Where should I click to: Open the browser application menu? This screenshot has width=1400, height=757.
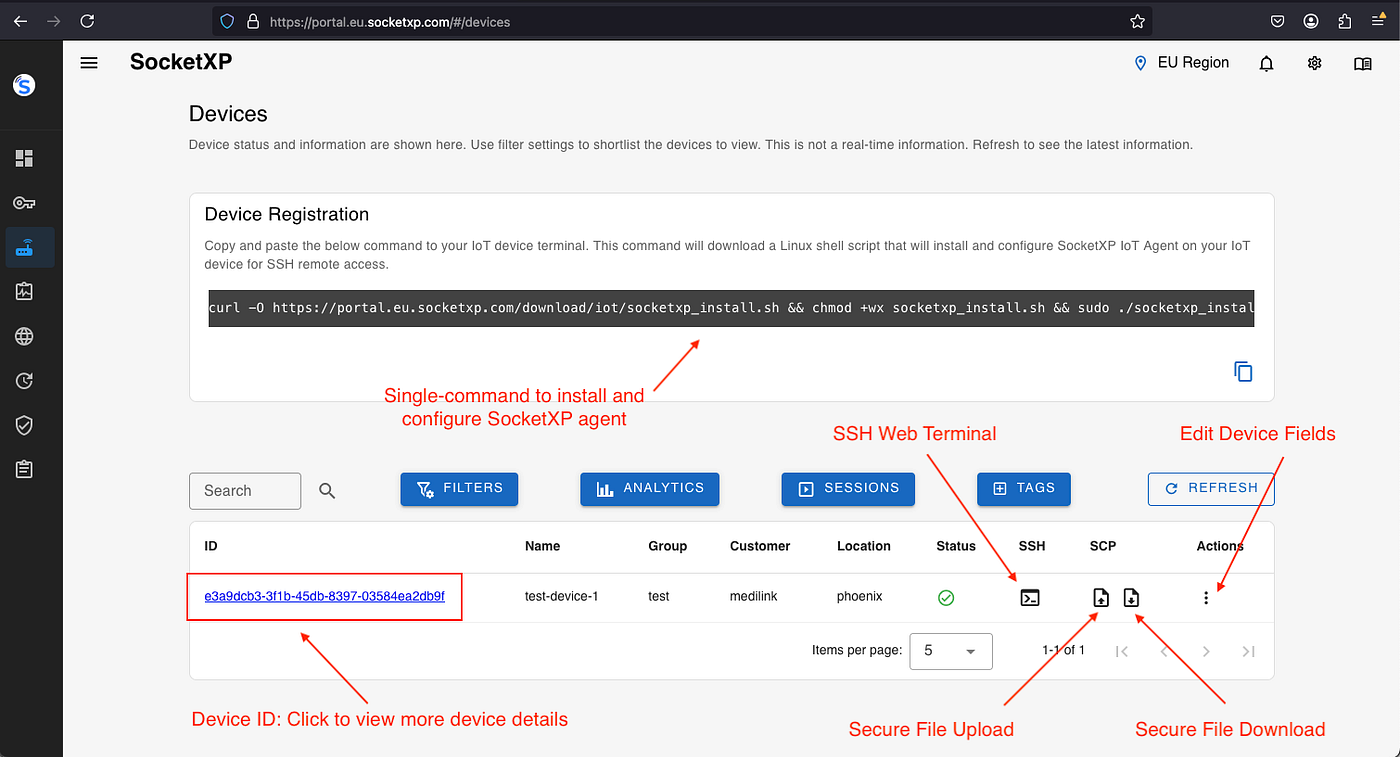coord(1377,21)
